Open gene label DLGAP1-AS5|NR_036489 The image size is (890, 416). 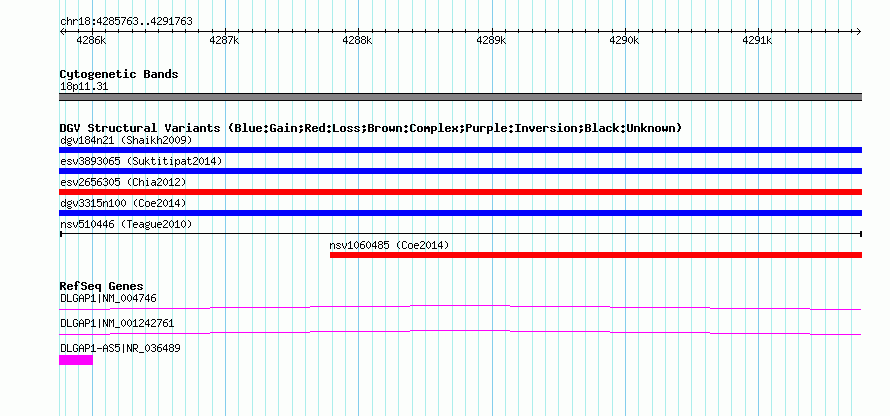pyautogui.click(x=120, y=348)
